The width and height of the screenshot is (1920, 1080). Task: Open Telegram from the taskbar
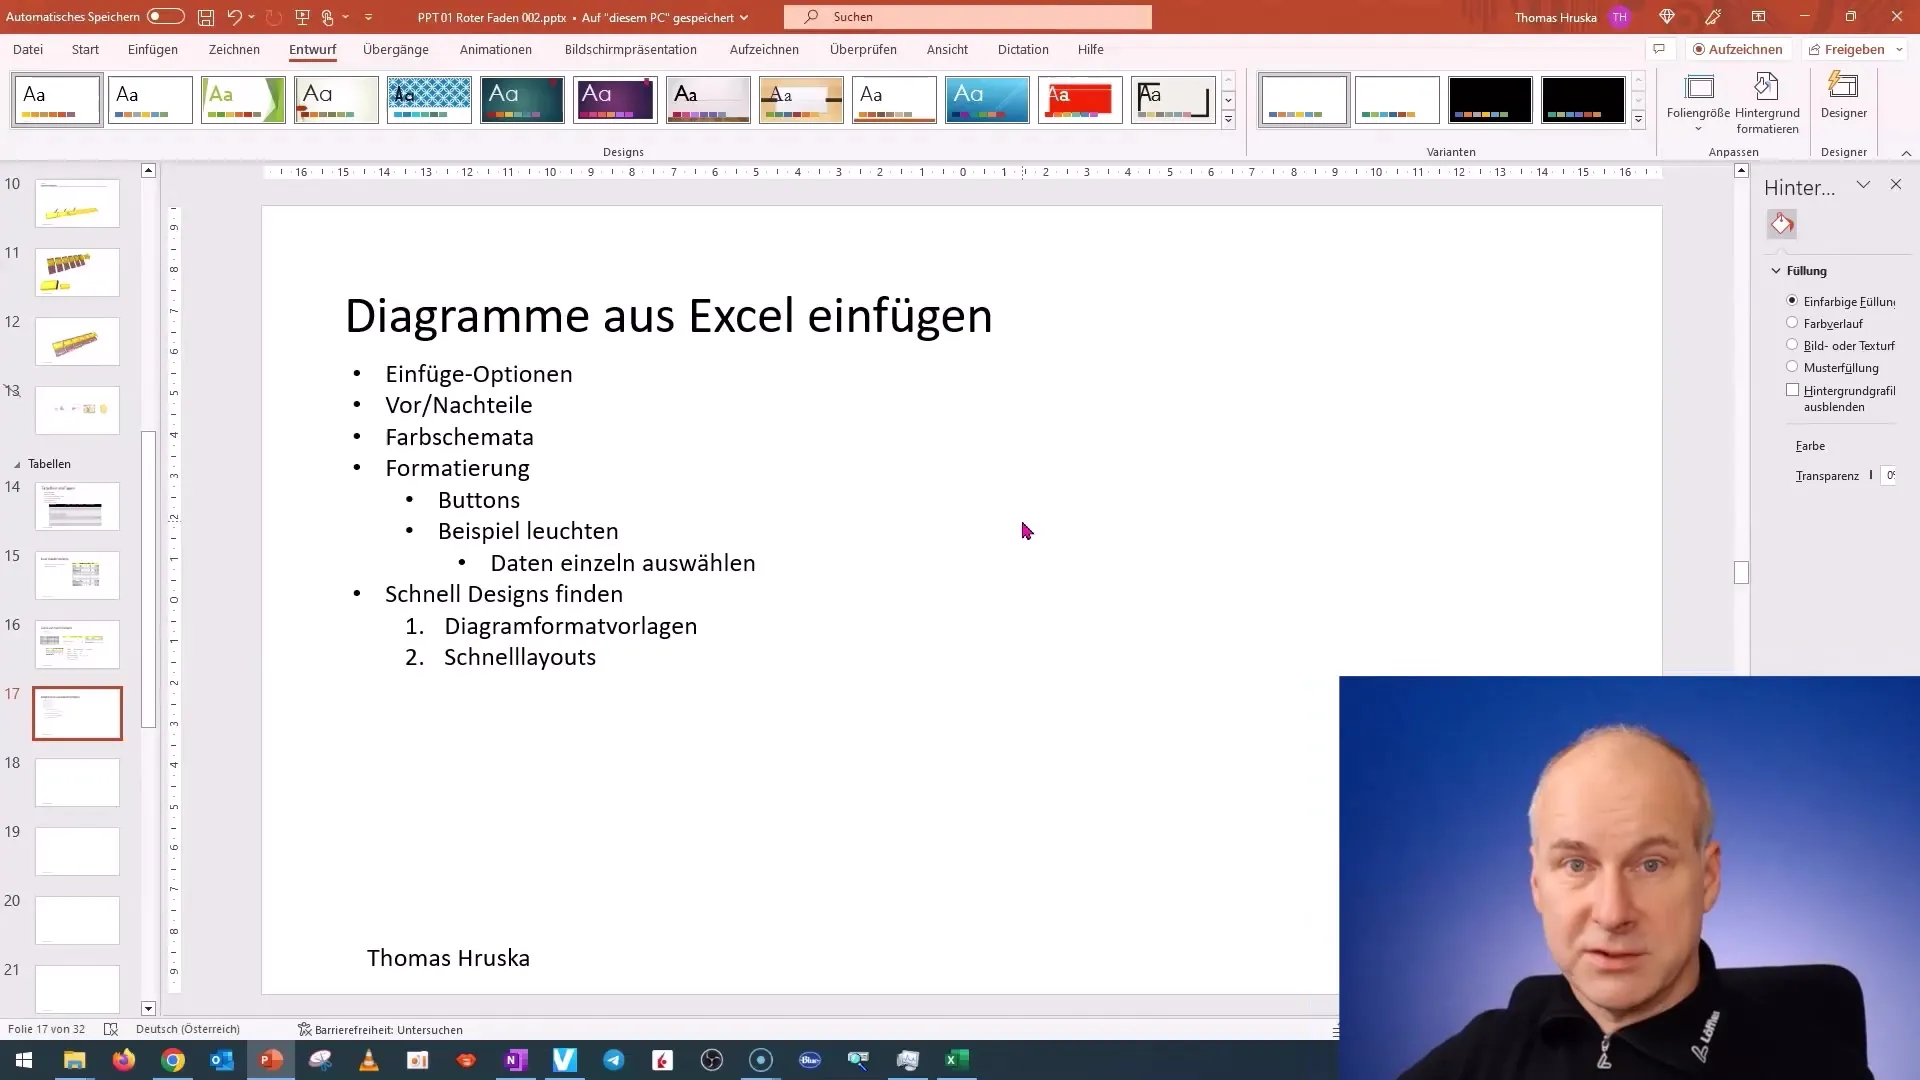[x=614, y=1060]
